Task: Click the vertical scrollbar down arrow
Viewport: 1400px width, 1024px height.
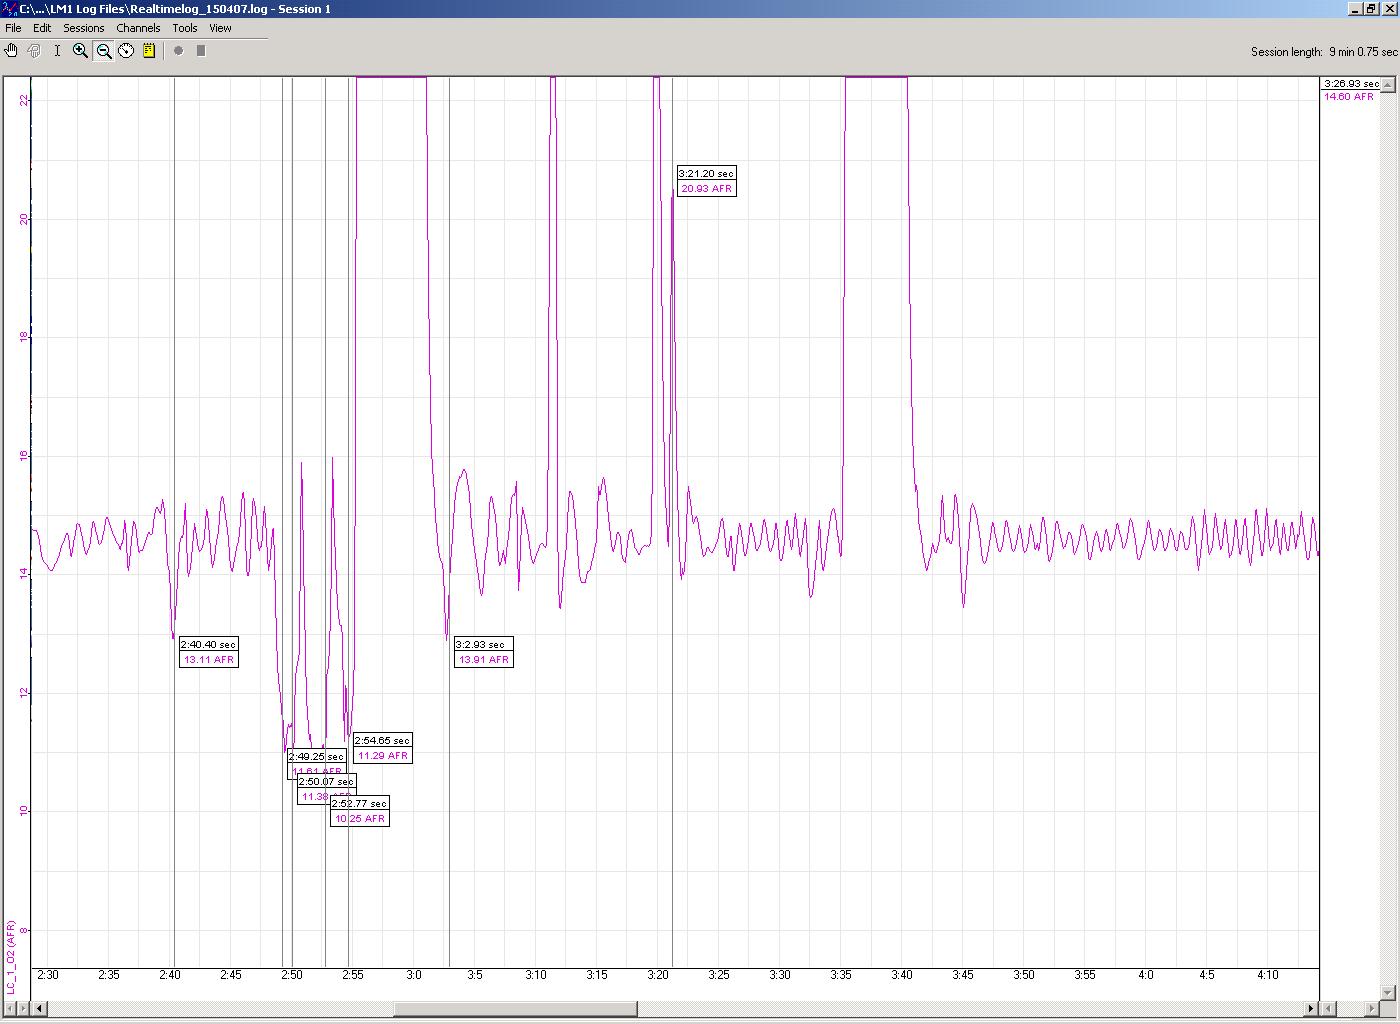Action: point(1388,992)
